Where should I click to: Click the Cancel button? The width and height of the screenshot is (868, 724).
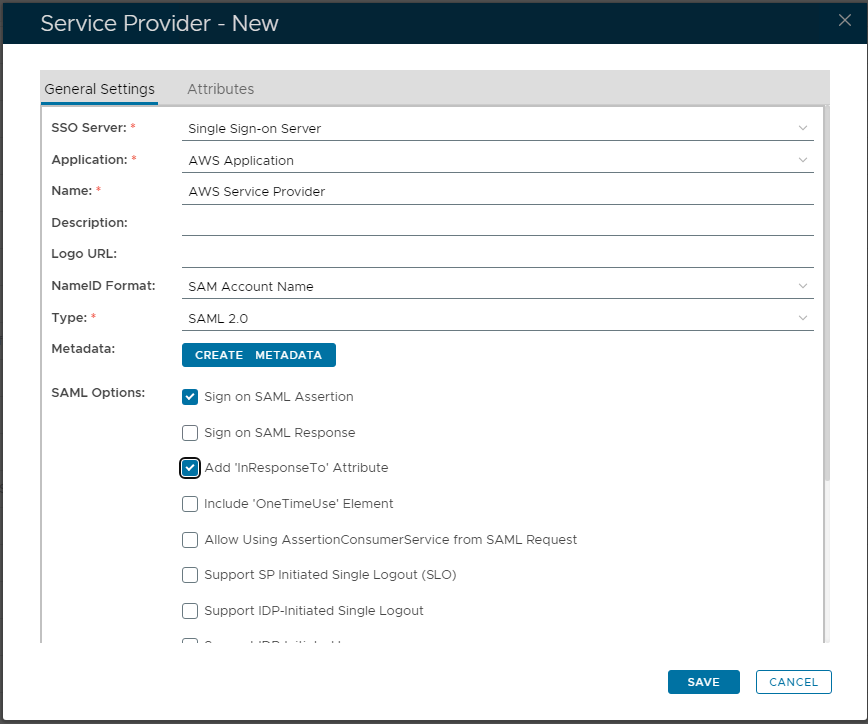(794, 682)
